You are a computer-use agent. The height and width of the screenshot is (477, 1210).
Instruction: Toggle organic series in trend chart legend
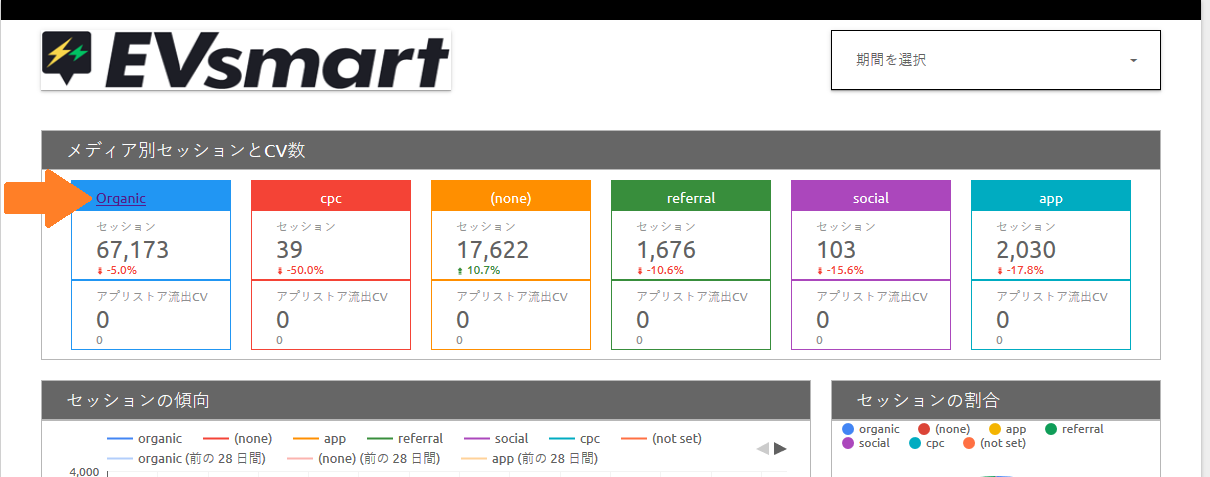(x=144, y=438)
